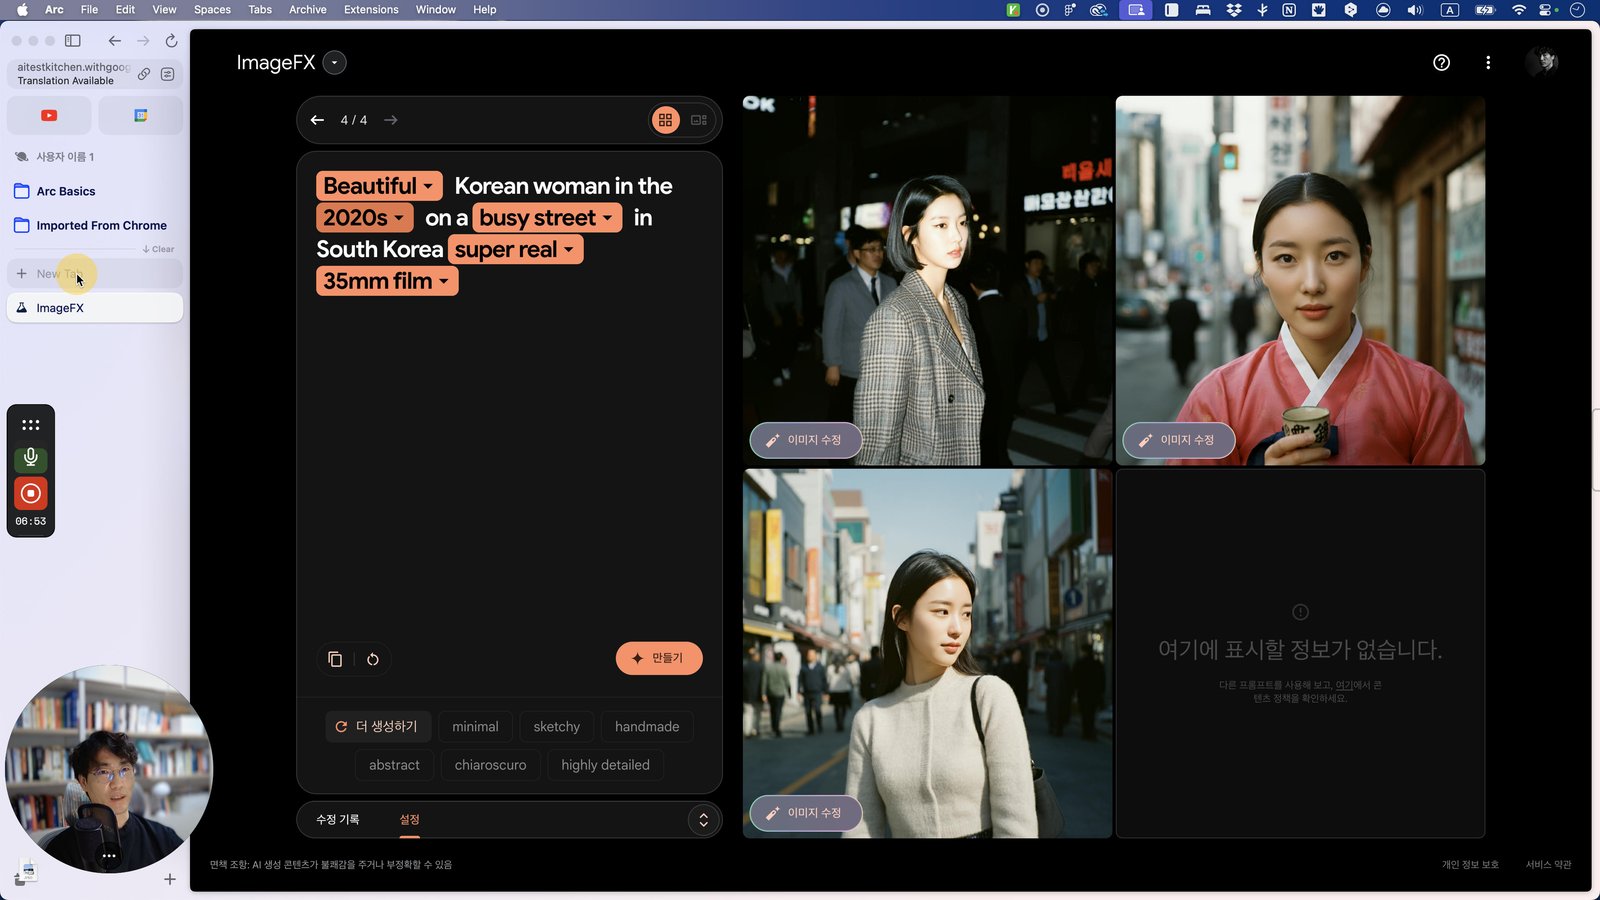Image resolution: width=1600 pixels, height=900 pixels.
Task: Open the 설정 tab
Action: pos(410,820)
